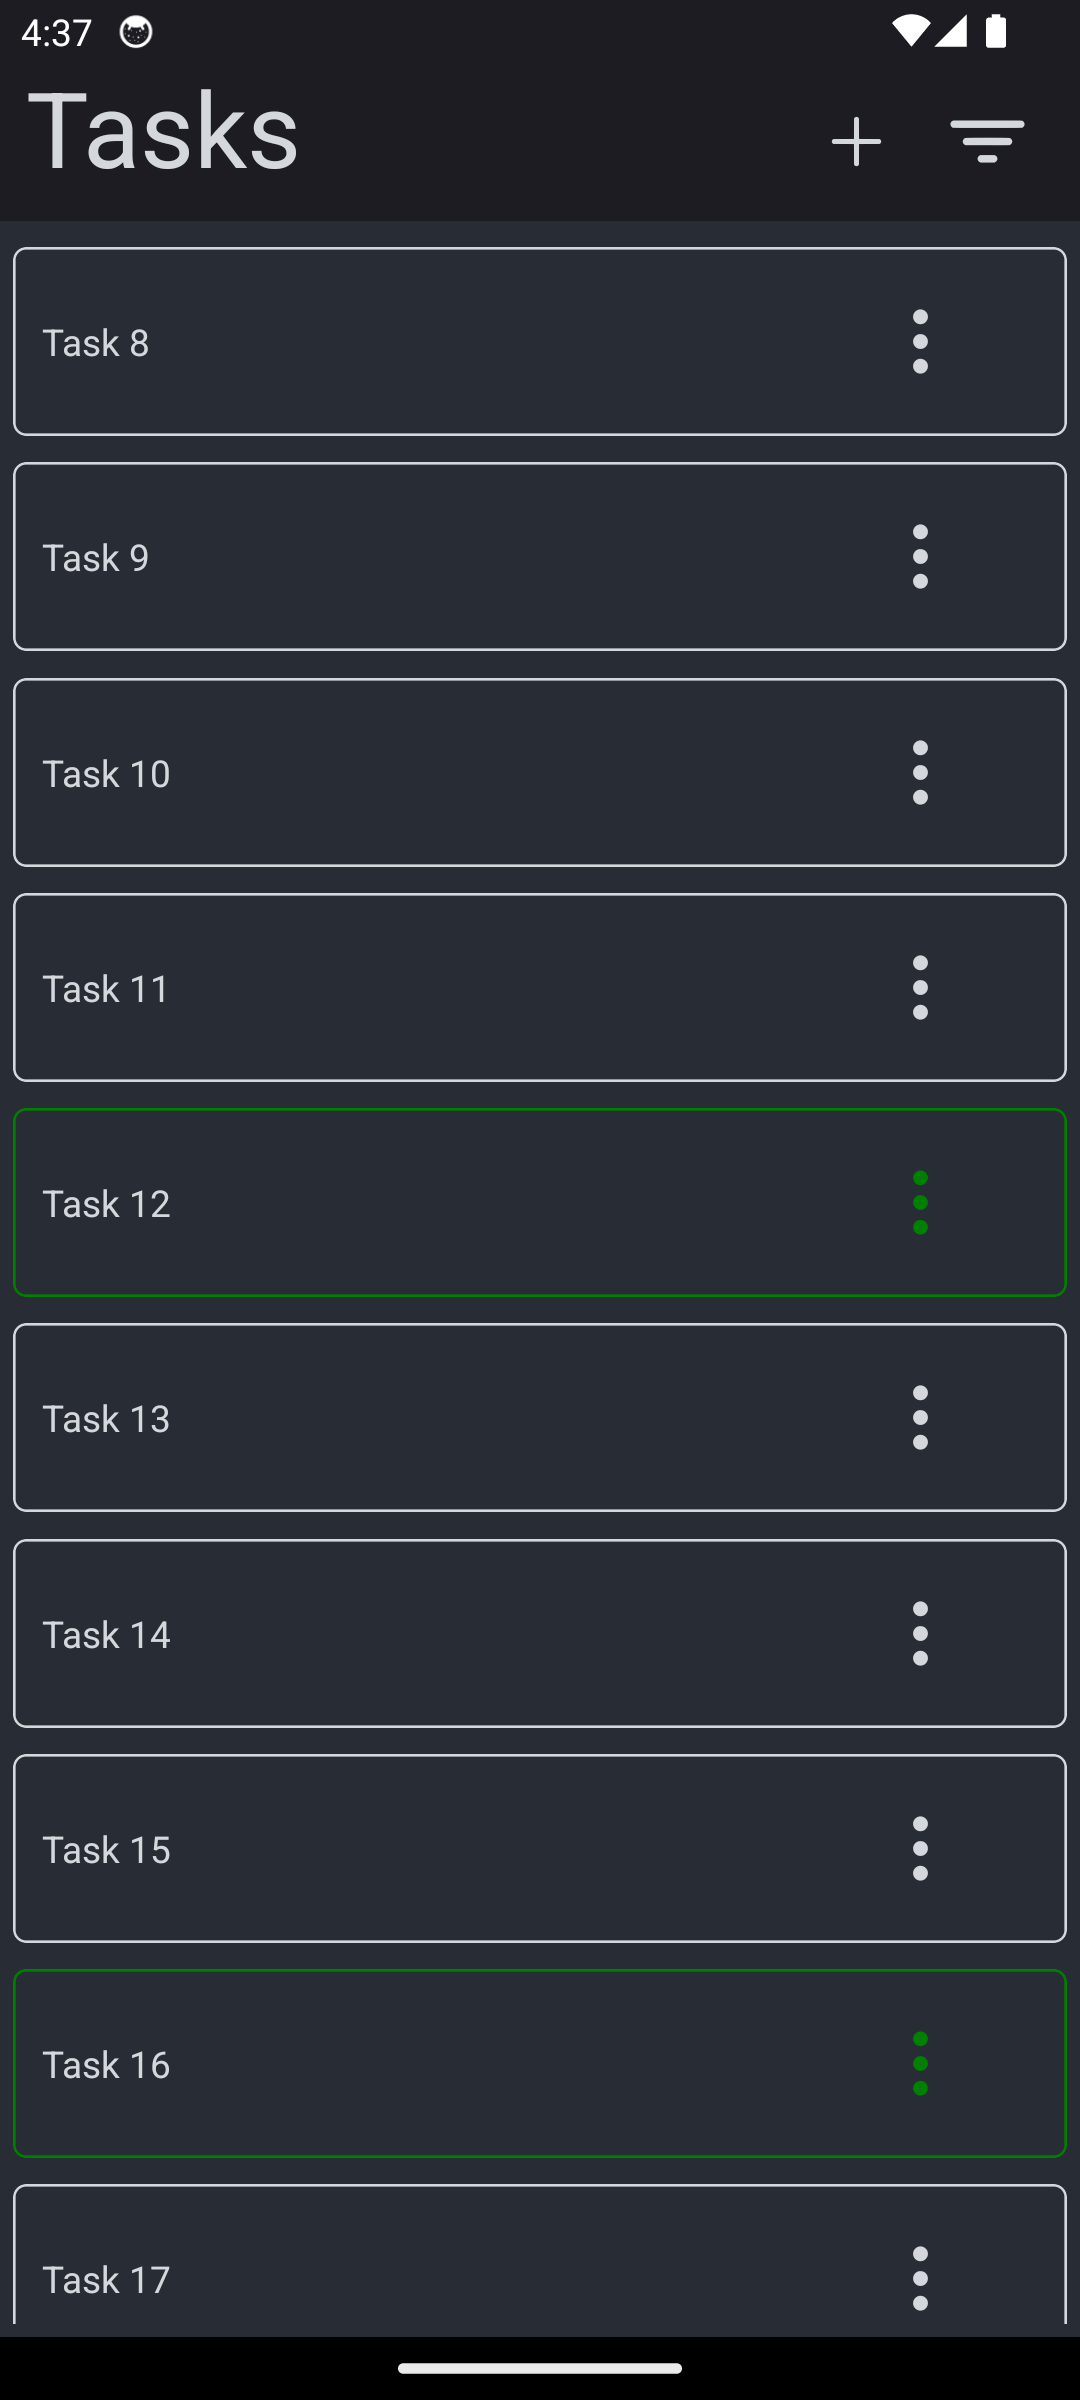Open green overflow menu on Task 12

[920, 1203]
